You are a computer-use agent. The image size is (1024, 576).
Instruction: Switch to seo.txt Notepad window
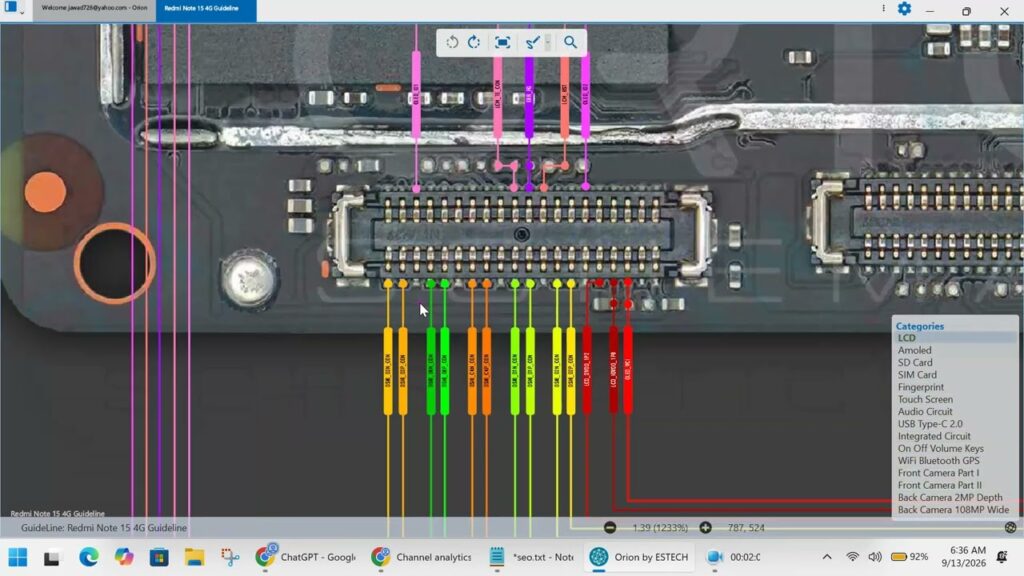coord(532,557)
